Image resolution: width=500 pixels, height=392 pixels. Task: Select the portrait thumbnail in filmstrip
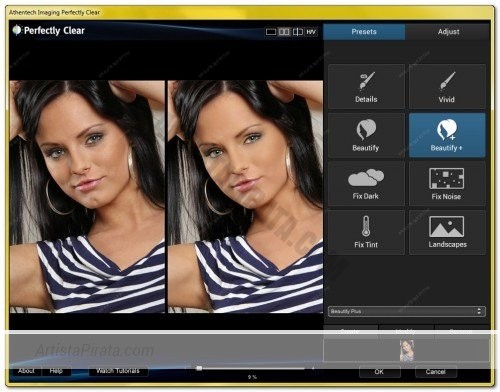[x=407, y=351]
